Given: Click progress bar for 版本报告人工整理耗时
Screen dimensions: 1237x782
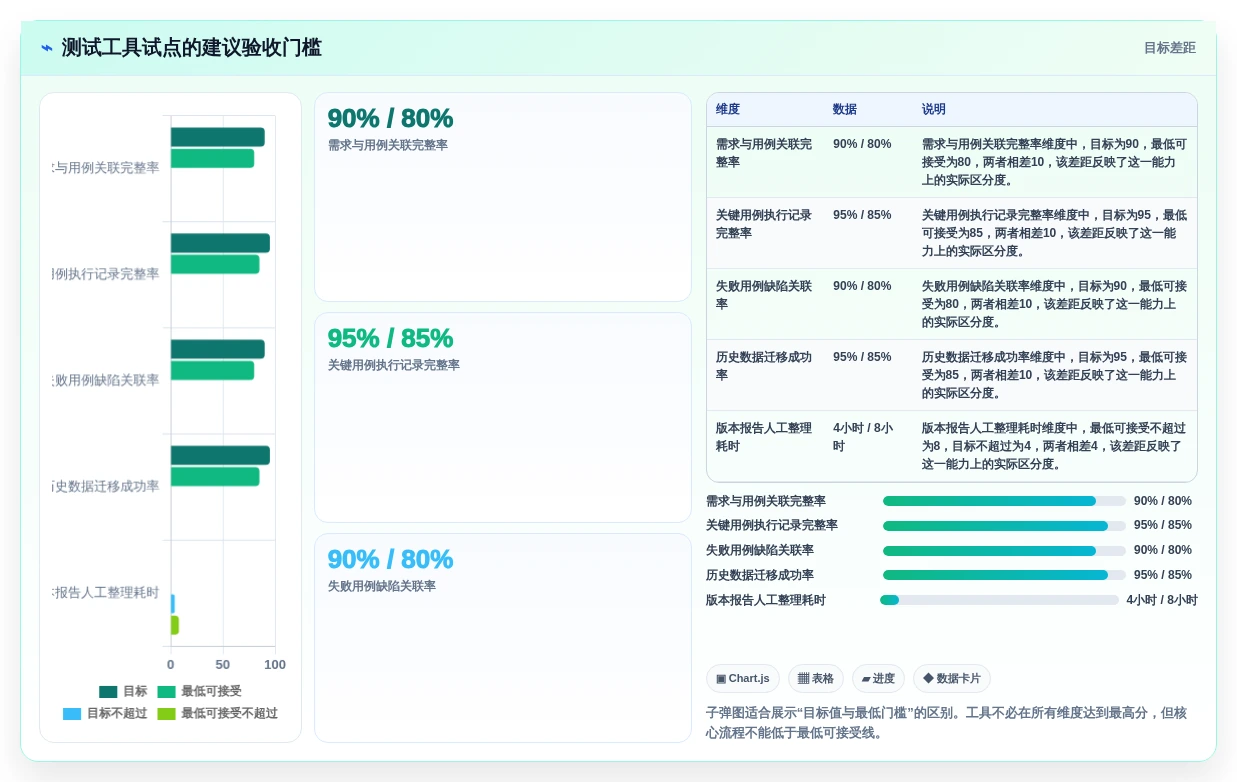Looking at the screenshot, I should point(999,600).
